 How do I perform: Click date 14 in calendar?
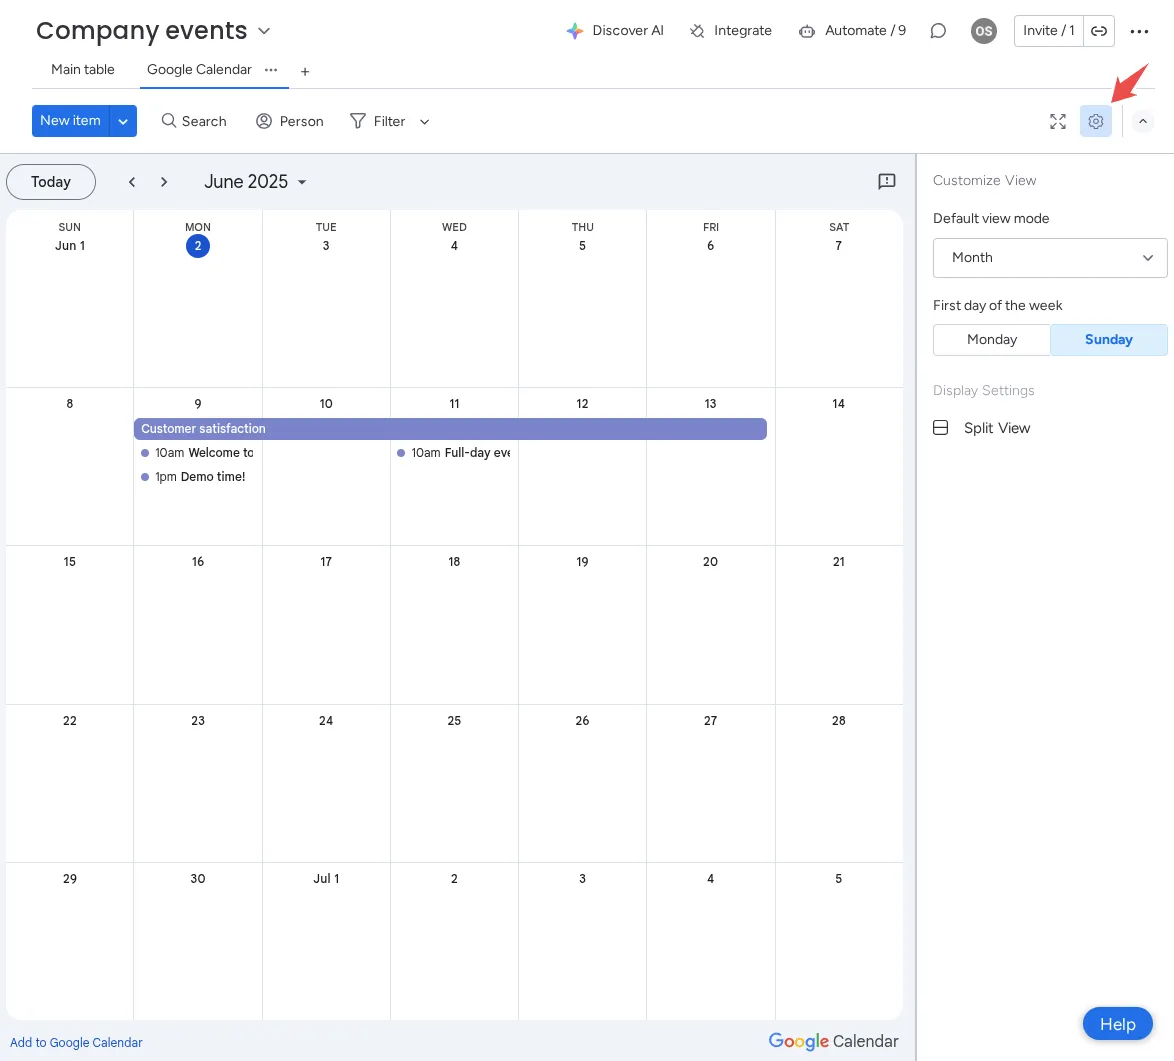coord(838,404)
